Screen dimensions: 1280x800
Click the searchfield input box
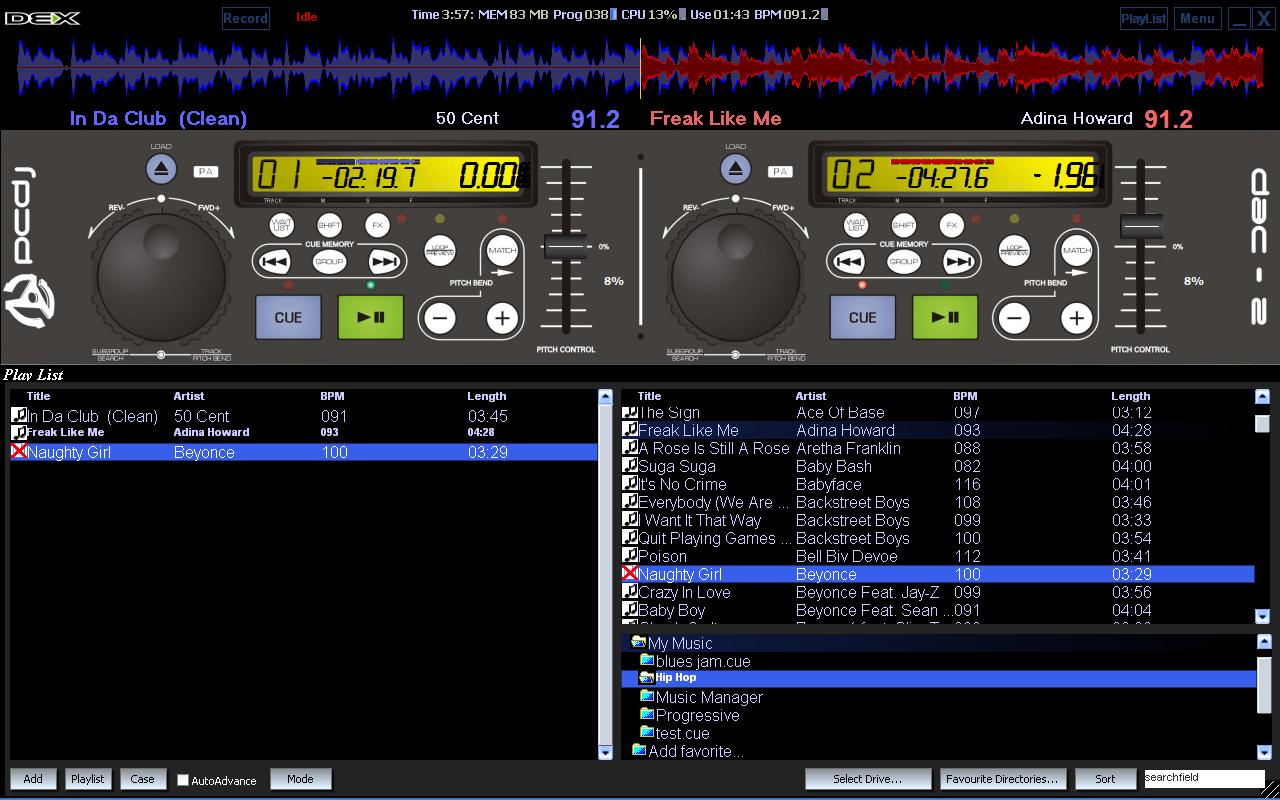(1200, 777)
